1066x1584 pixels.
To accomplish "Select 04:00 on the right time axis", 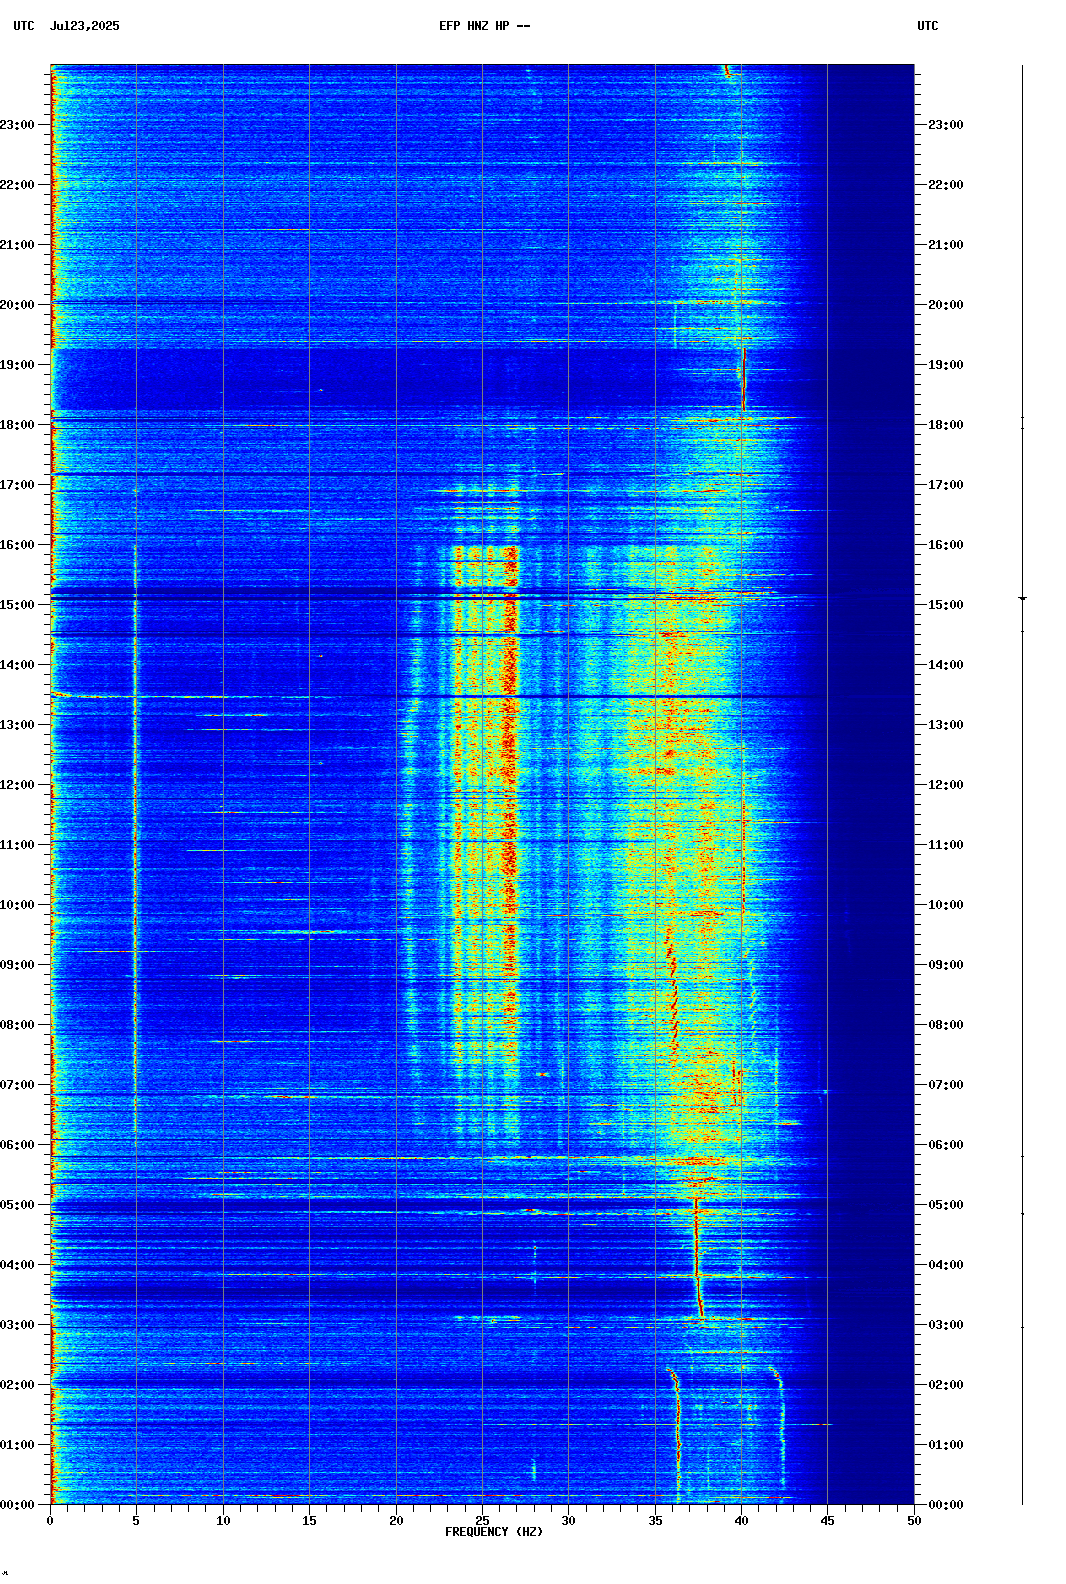I will click(946, 1265).
